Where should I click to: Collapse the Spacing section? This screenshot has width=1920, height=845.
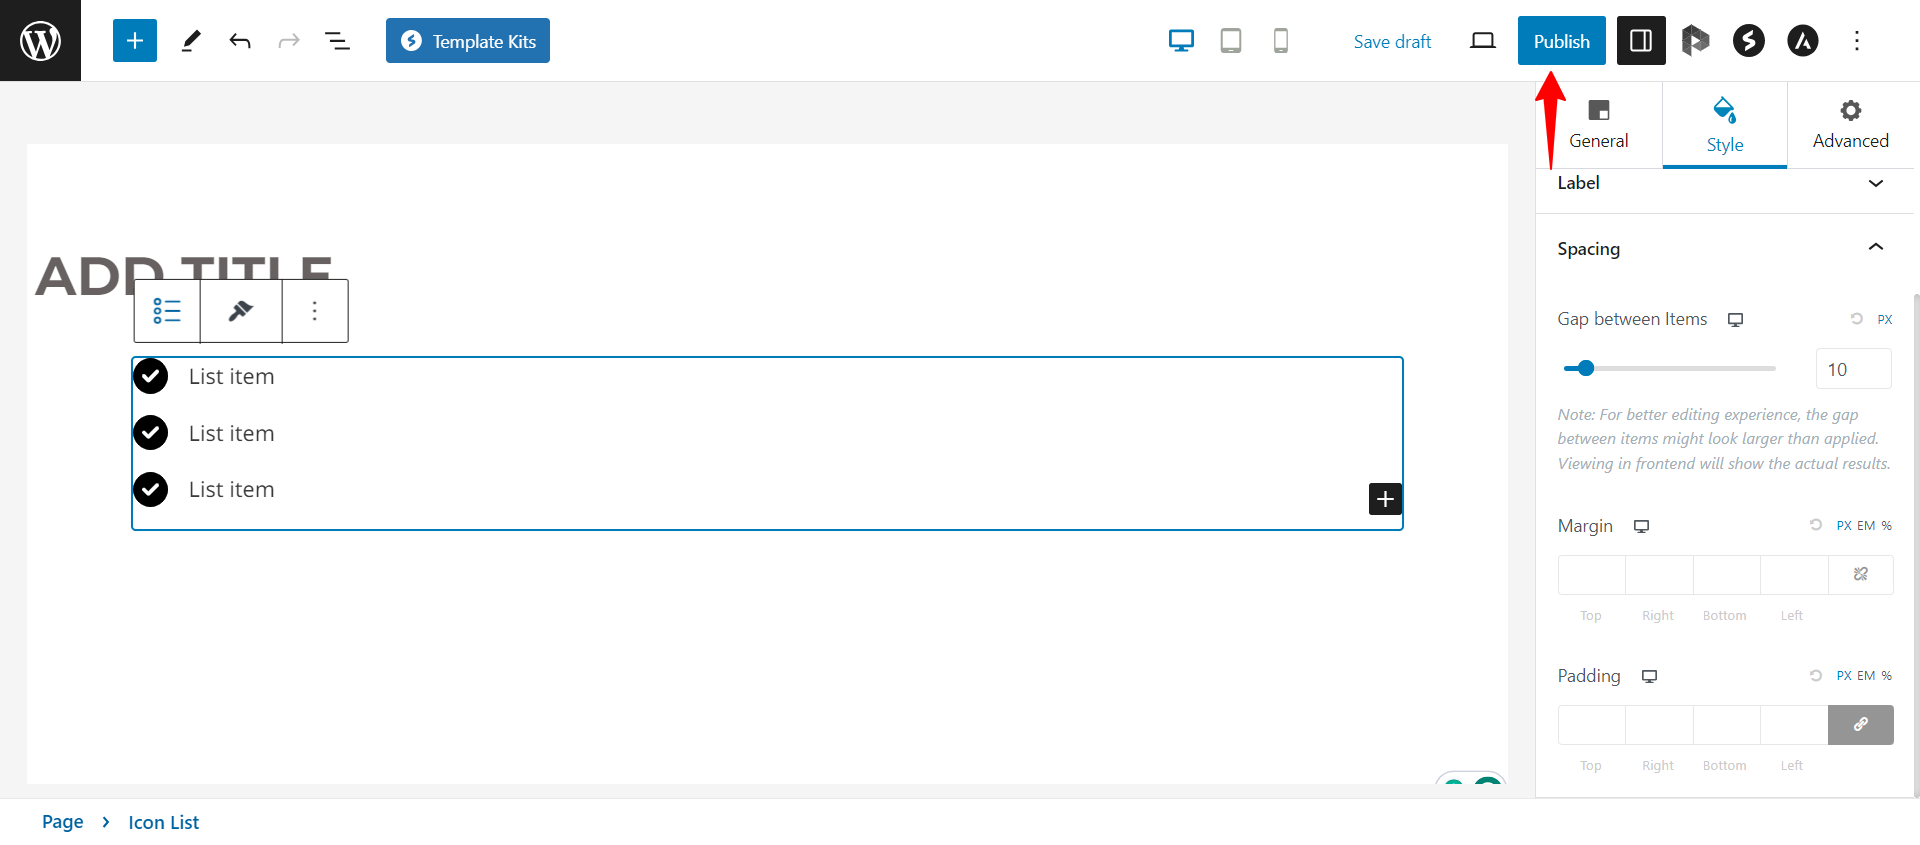coord(1875,248)
